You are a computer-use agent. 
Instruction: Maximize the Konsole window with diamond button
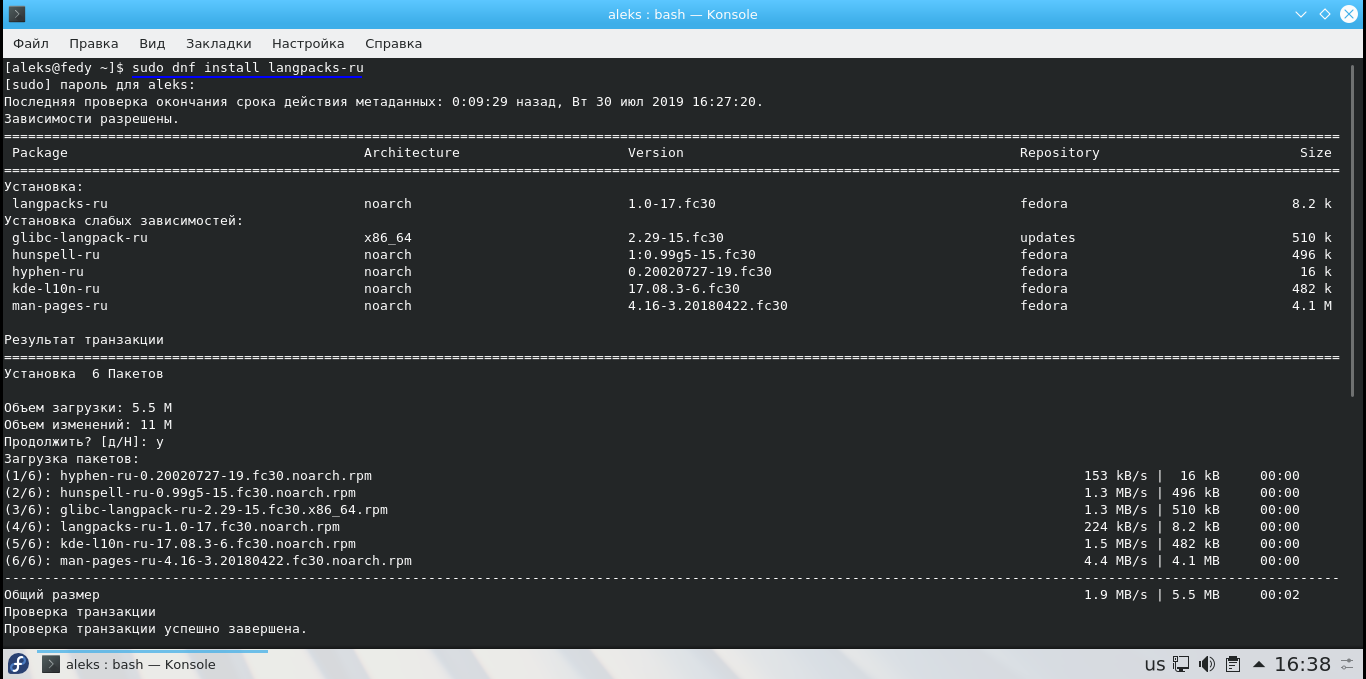[x=1325, y=14]
